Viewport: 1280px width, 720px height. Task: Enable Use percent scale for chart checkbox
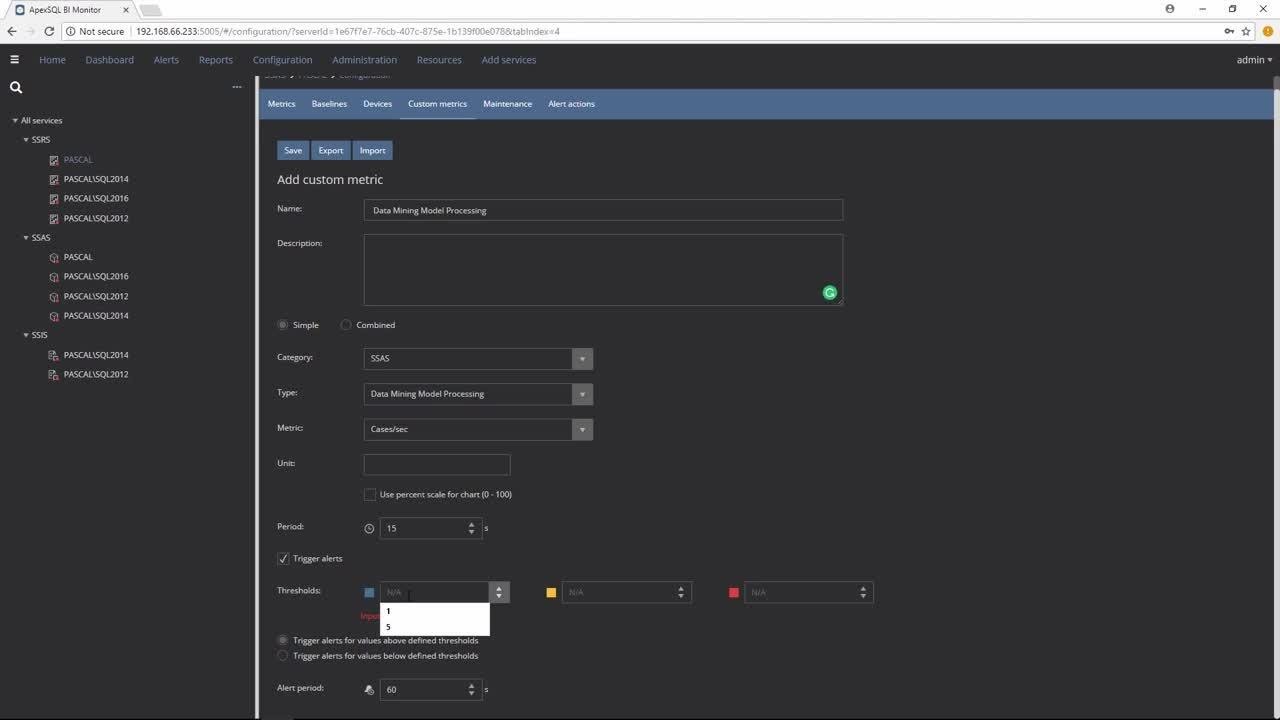(370, 495)
